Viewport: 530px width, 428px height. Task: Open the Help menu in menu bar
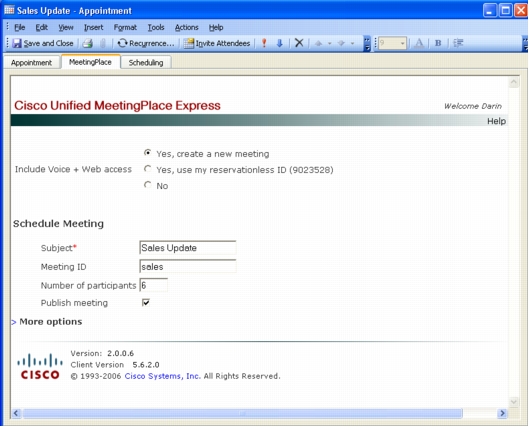click(x=216, y=27)
